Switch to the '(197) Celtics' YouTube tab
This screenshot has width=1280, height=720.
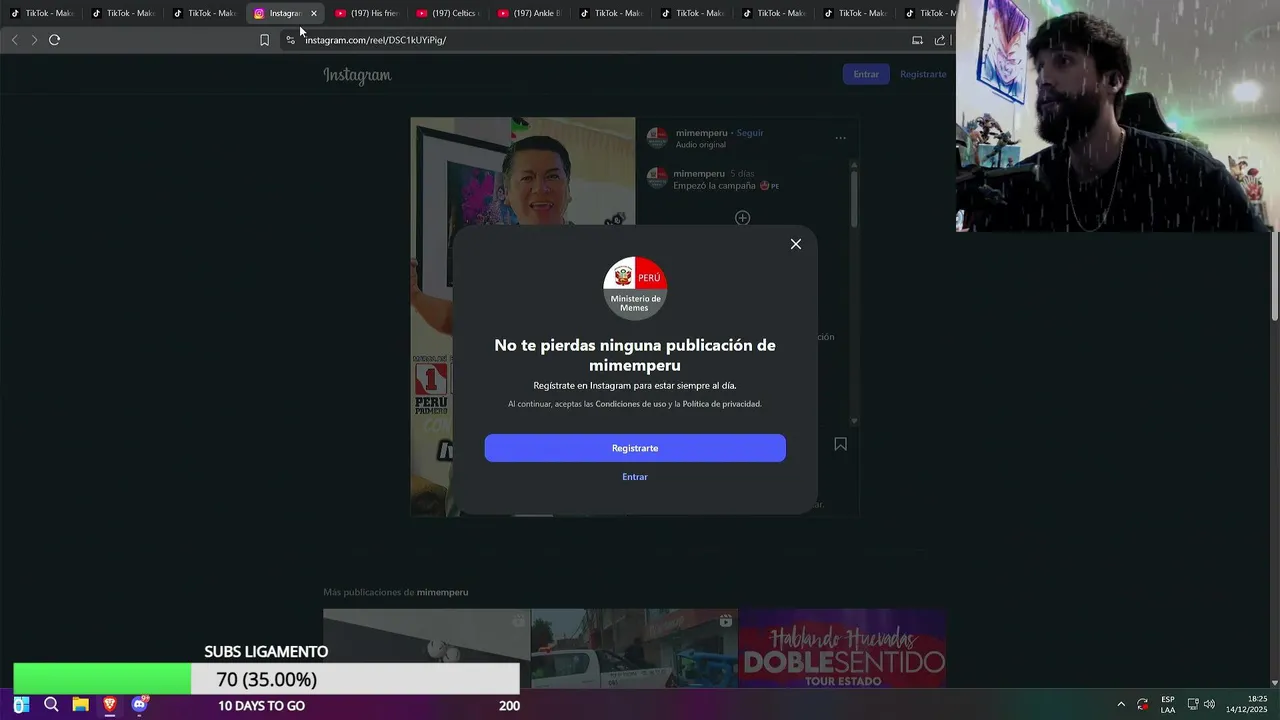pyautogui.click(x=448, y=13)
